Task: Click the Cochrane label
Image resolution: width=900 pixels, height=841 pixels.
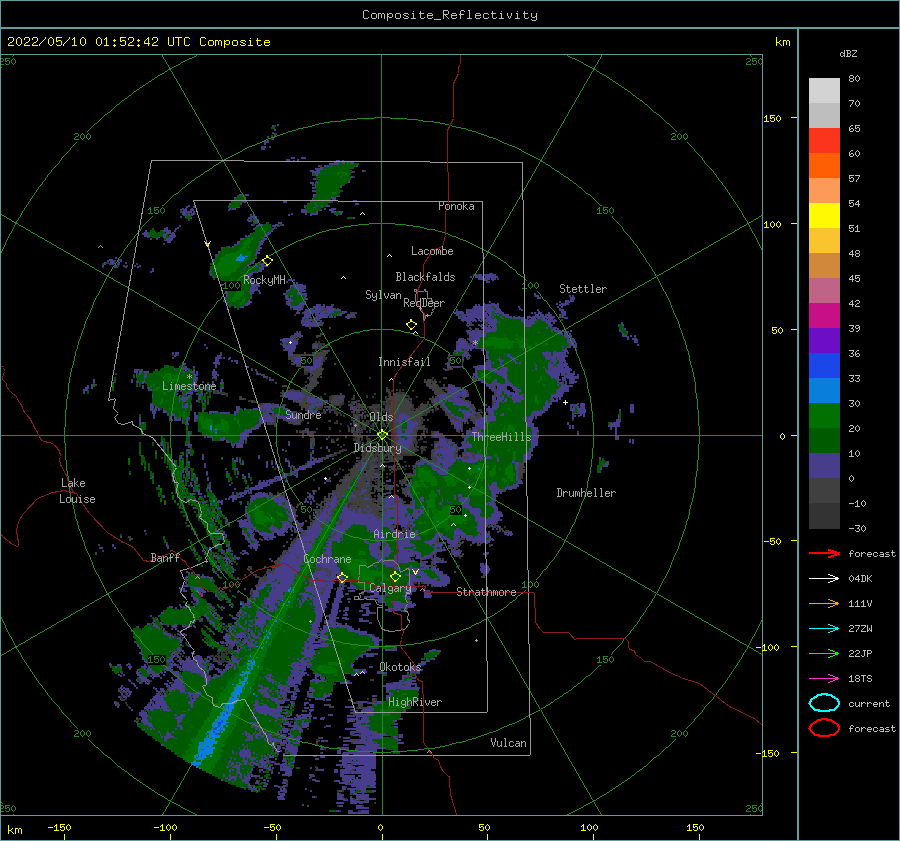Action: (x=327, y=559)
